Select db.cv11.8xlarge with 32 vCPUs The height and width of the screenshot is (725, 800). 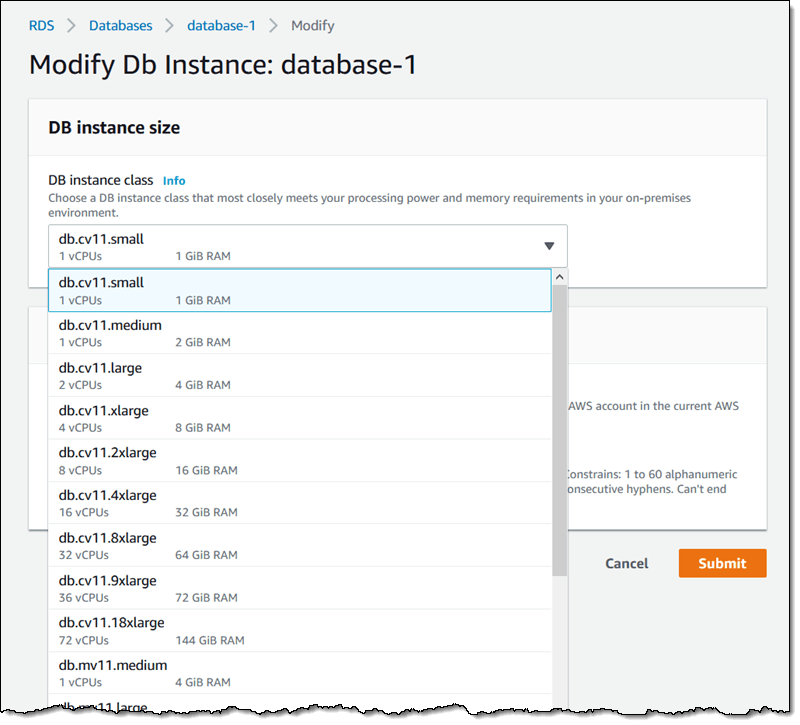click(300, 545)
